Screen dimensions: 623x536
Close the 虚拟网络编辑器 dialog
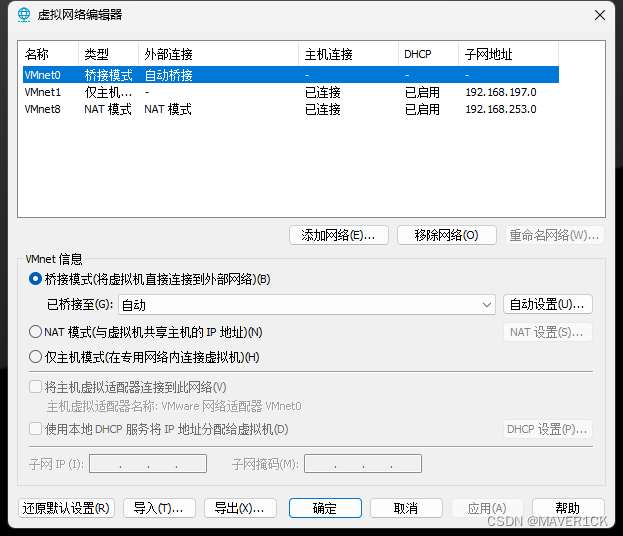(600, 15)
